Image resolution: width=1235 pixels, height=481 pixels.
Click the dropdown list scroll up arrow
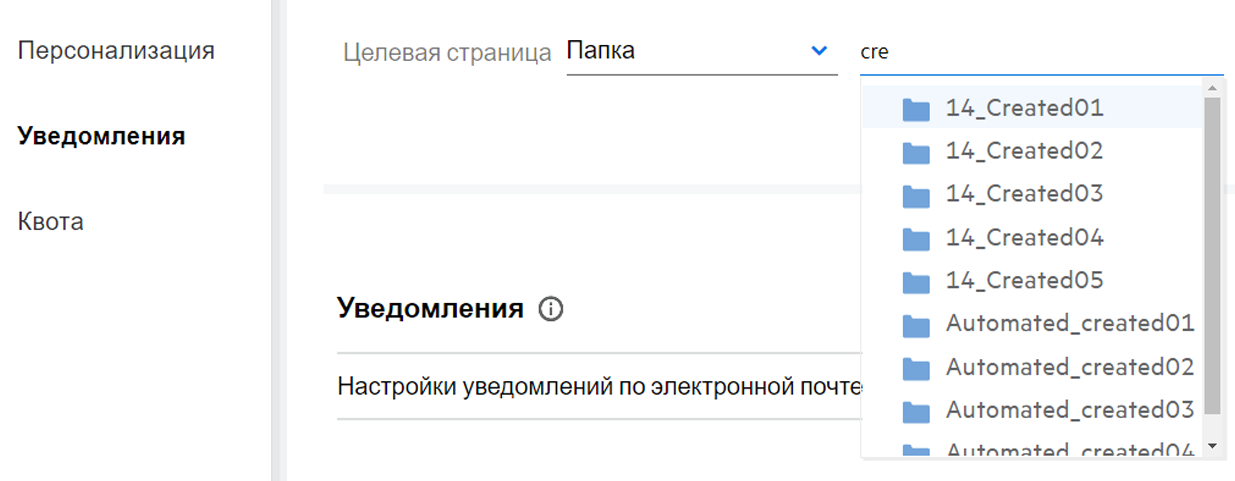[x=1212, y=90]
